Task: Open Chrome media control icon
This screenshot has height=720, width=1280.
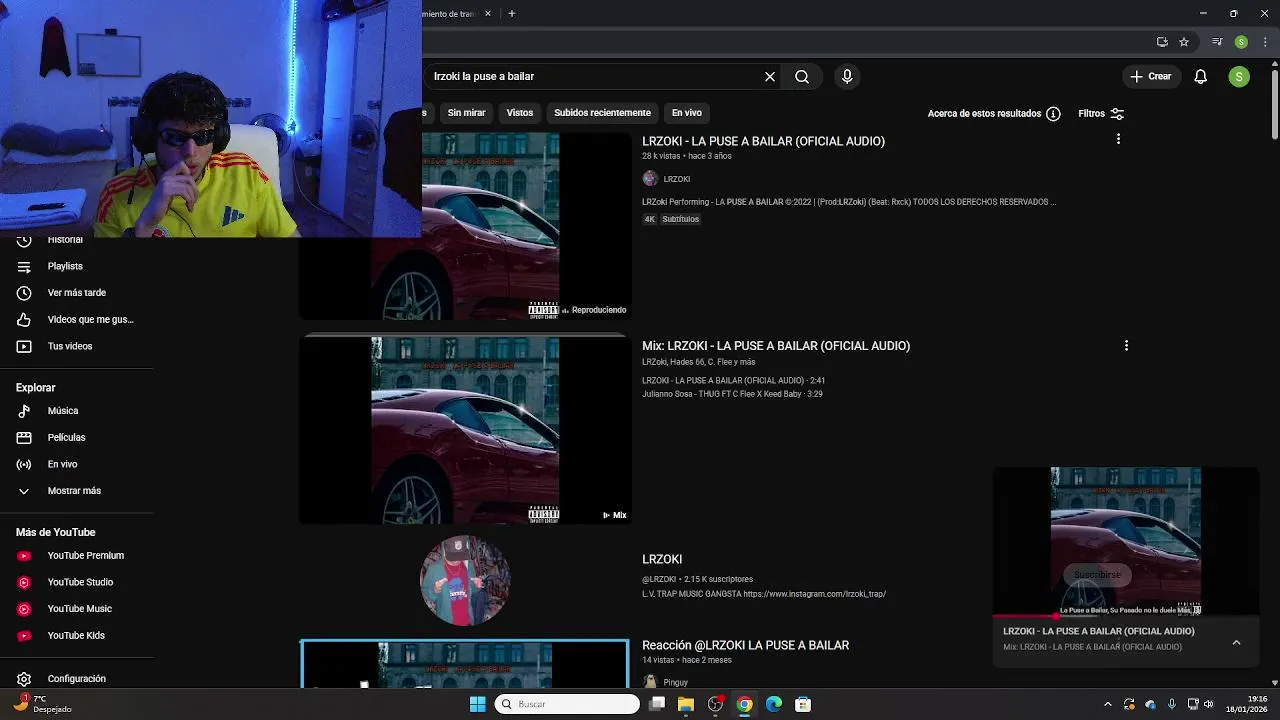Action: click(1217, 42)
